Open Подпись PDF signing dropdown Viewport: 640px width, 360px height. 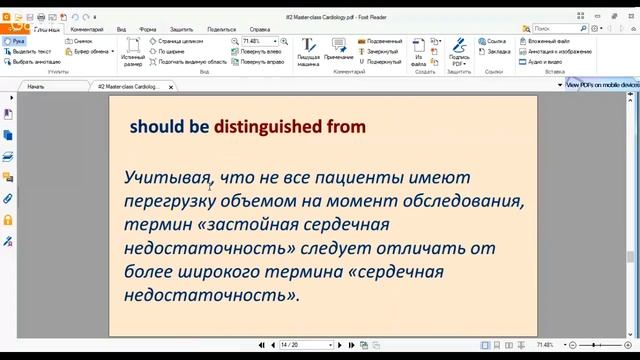459,52
